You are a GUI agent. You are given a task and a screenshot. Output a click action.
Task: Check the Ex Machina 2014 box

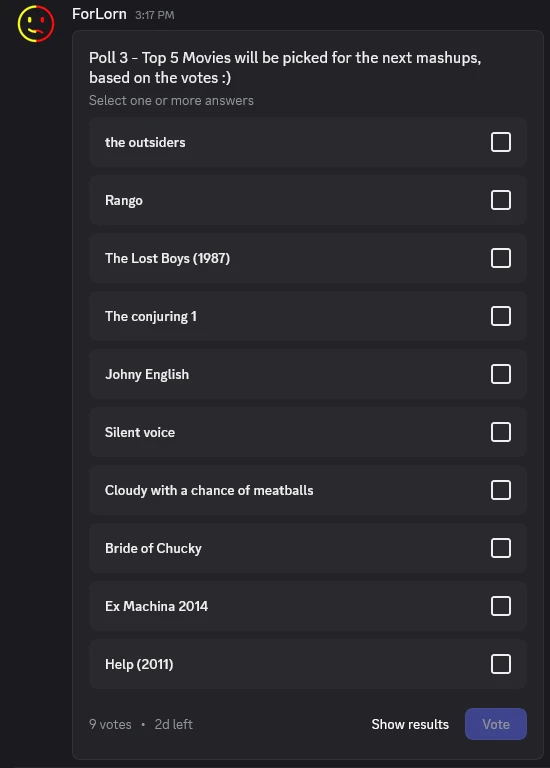(x=501, y=606)
